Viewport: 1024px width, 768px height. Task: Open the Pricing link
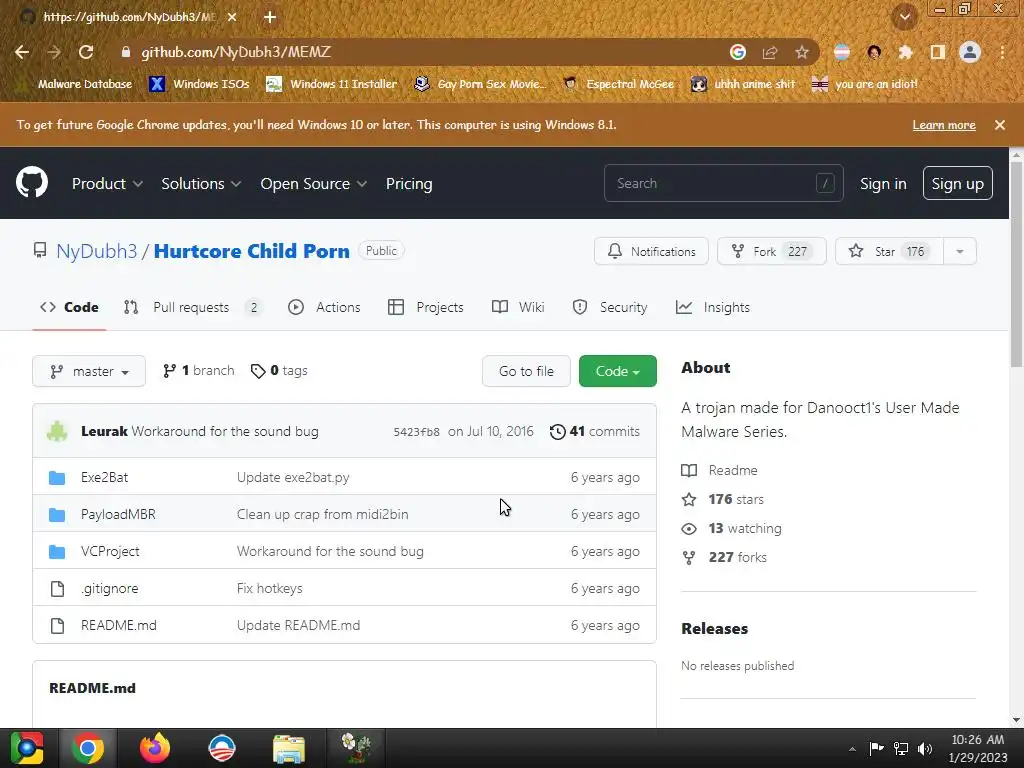409,184
